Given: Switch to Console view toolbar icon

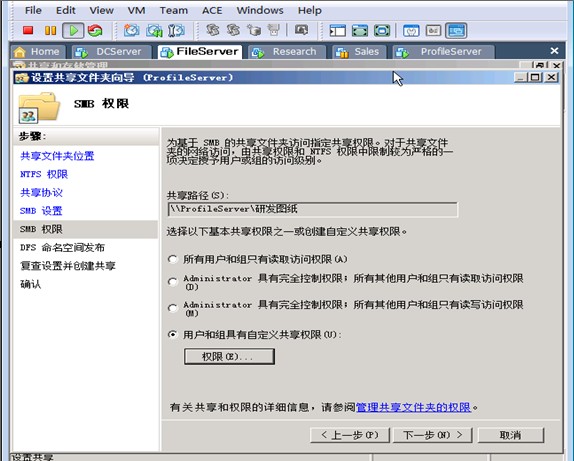Looking at the screenshot, I should [456, 30].
